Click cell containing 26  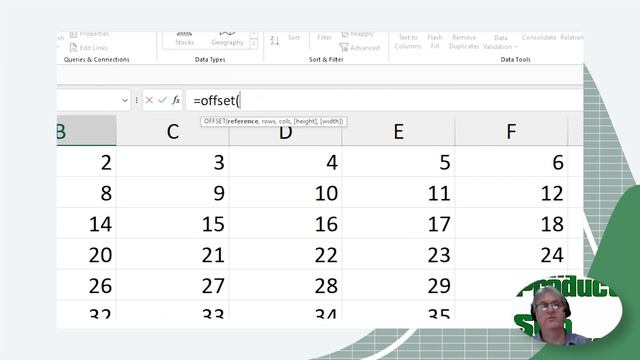[87, 285]
